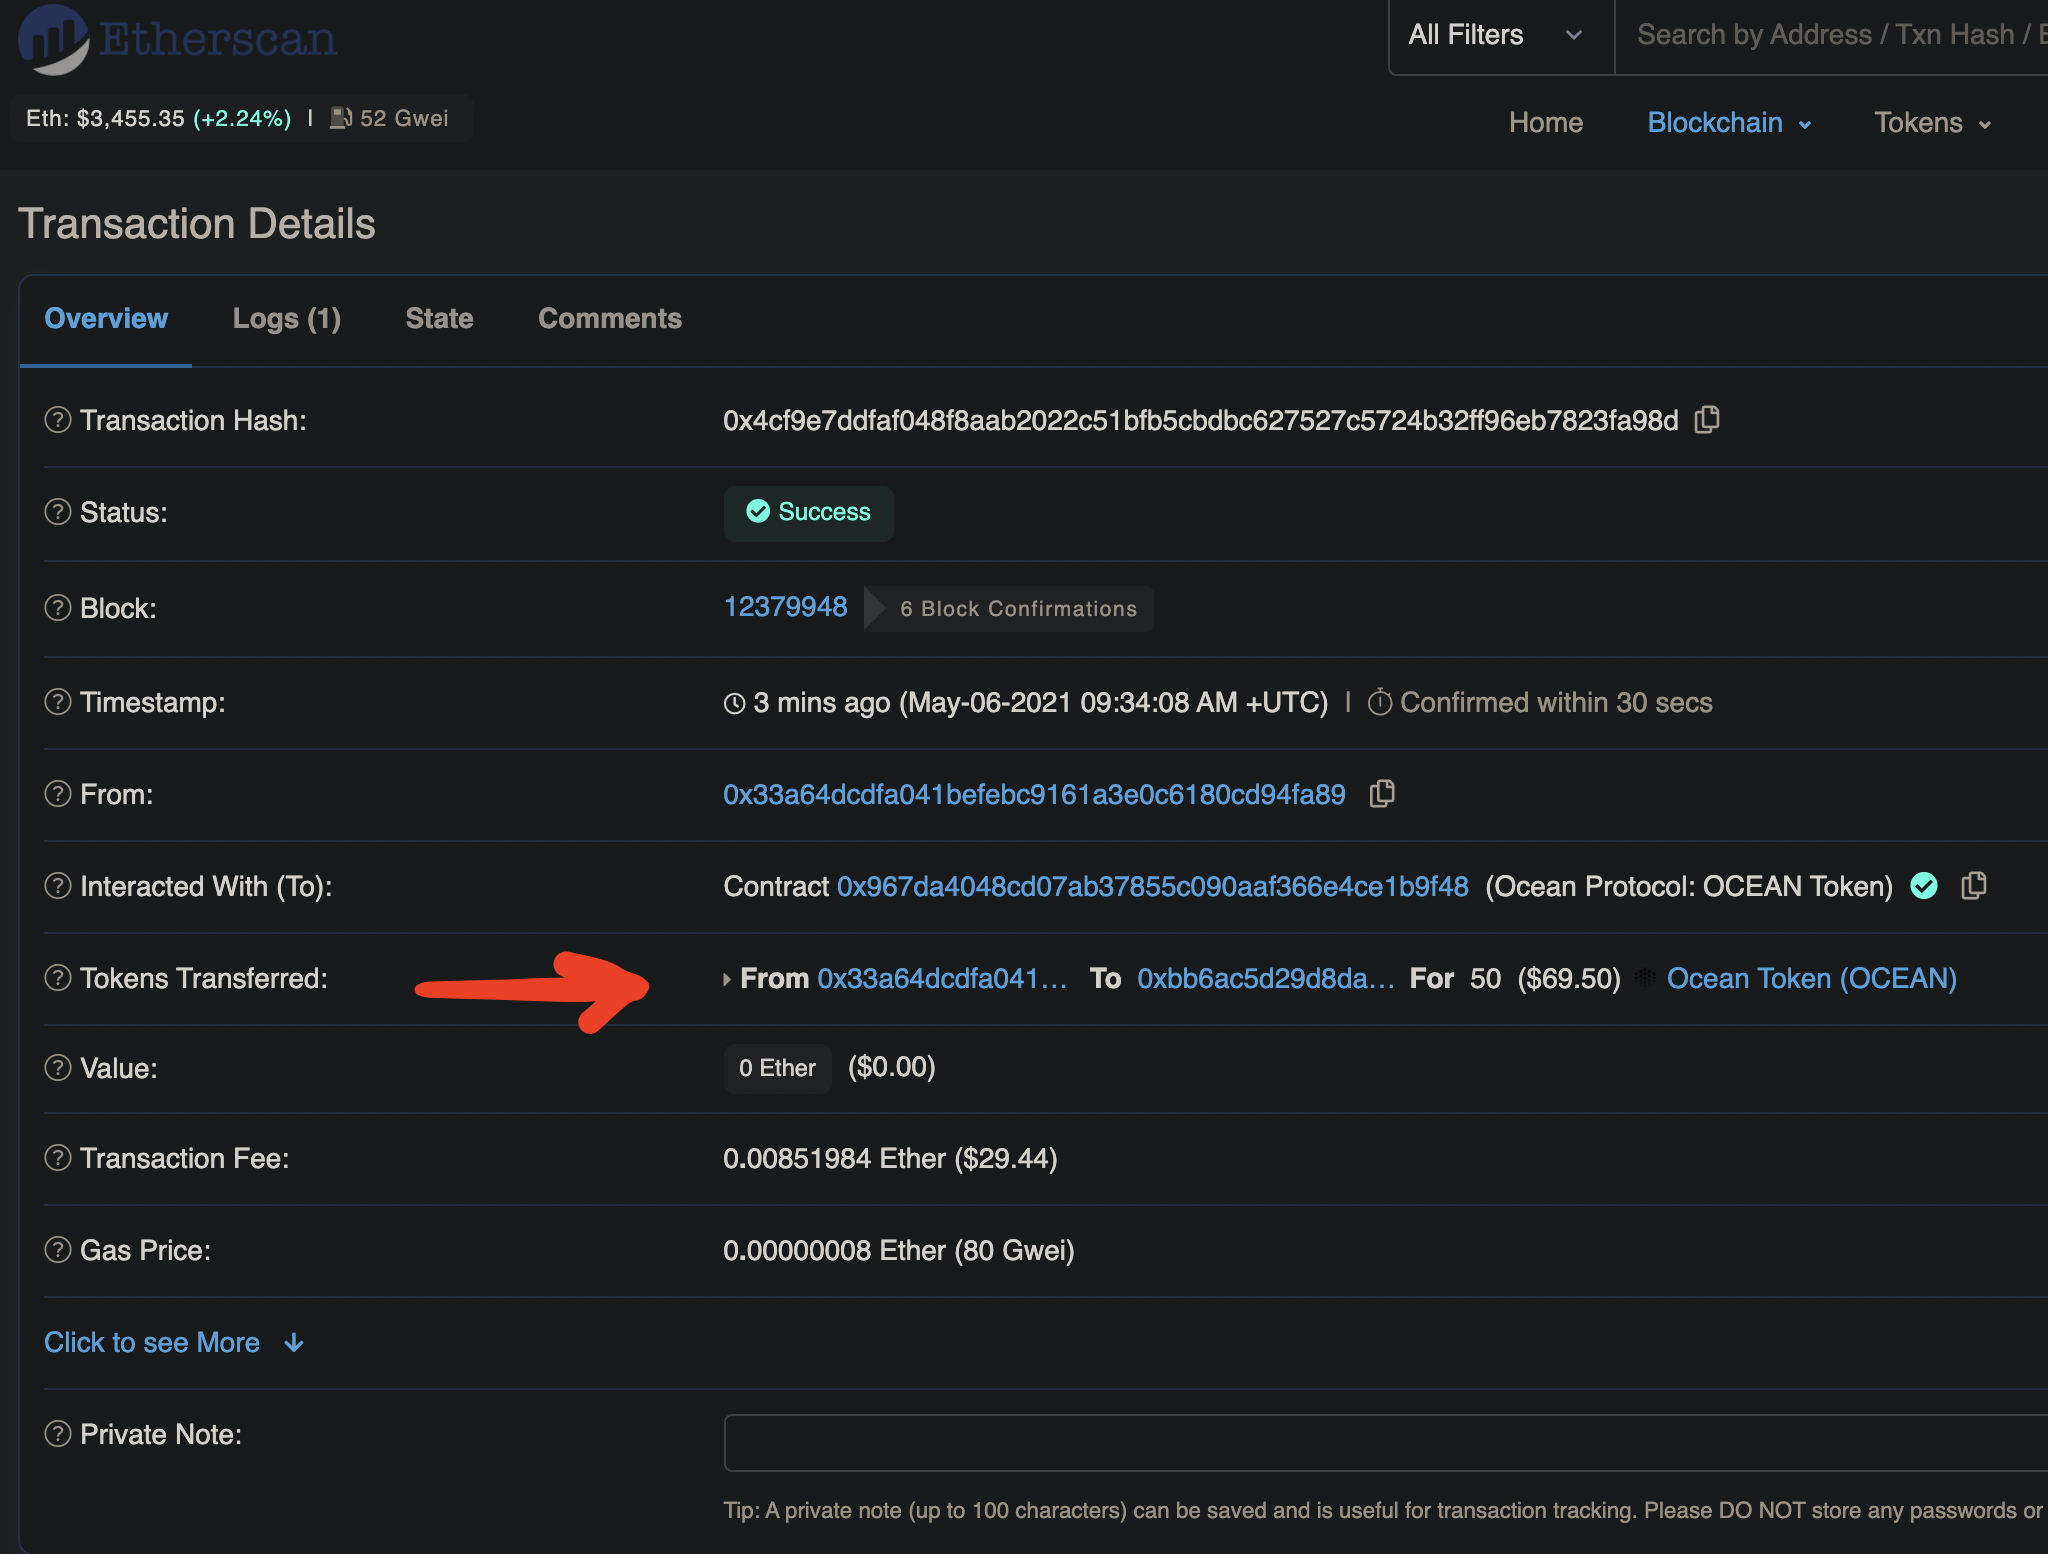Open the Logs (1) tab
Viewport: 2048px width, 1554px height.
(x=287, y=318)
